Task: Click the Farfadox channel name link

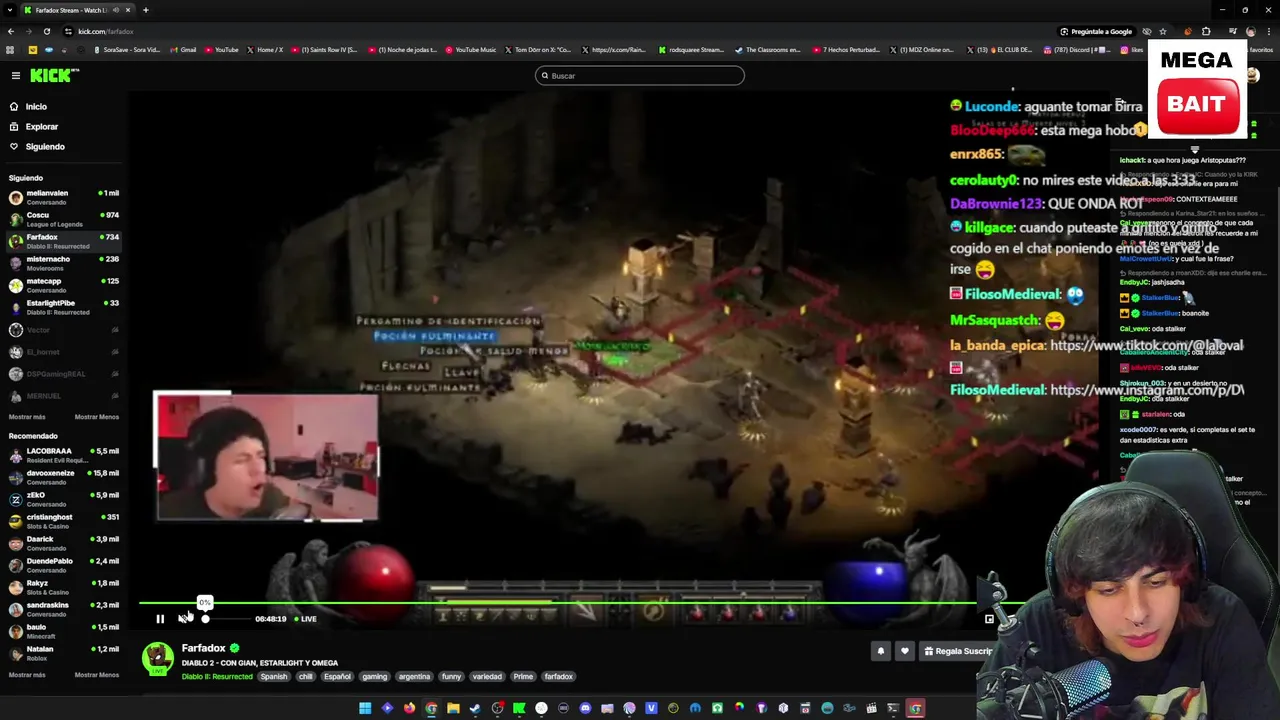Action: click(x=204, y=648)
